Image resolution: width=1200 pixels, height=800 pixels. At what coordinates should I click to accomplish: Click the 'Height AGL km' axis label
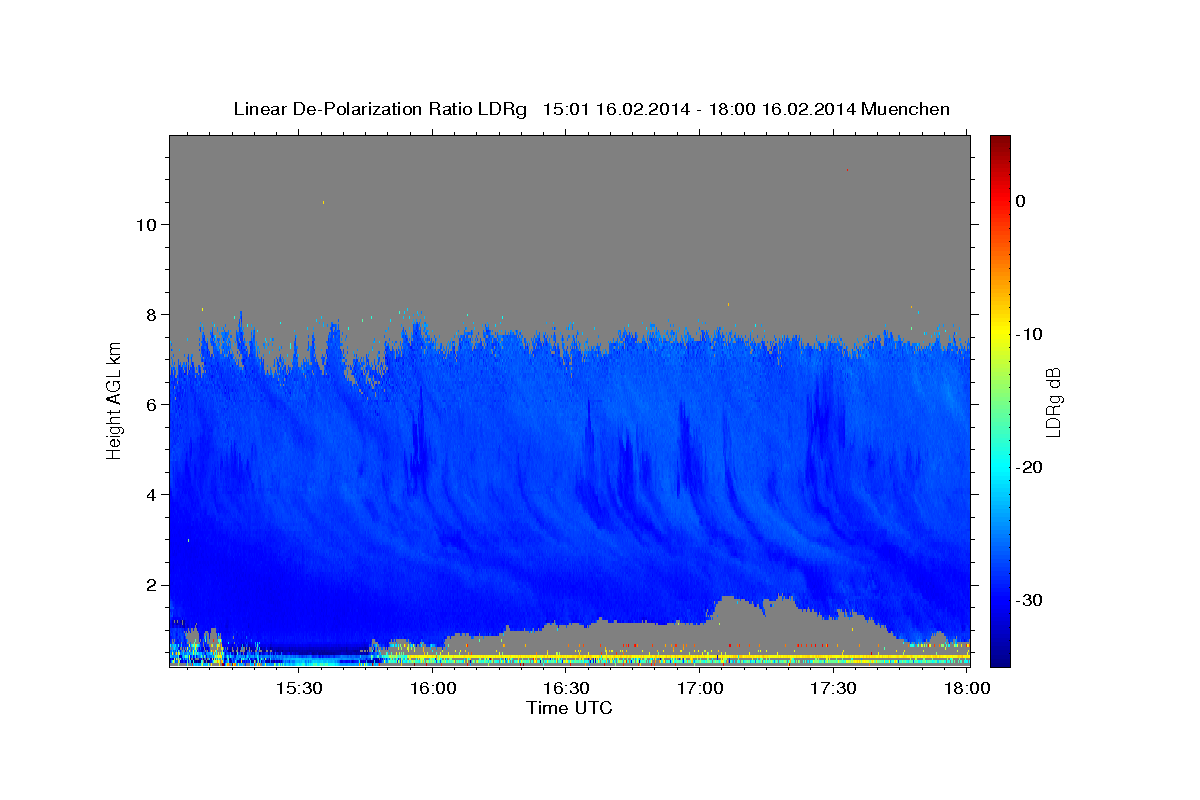pyautogui.click(x=114, y=400)
